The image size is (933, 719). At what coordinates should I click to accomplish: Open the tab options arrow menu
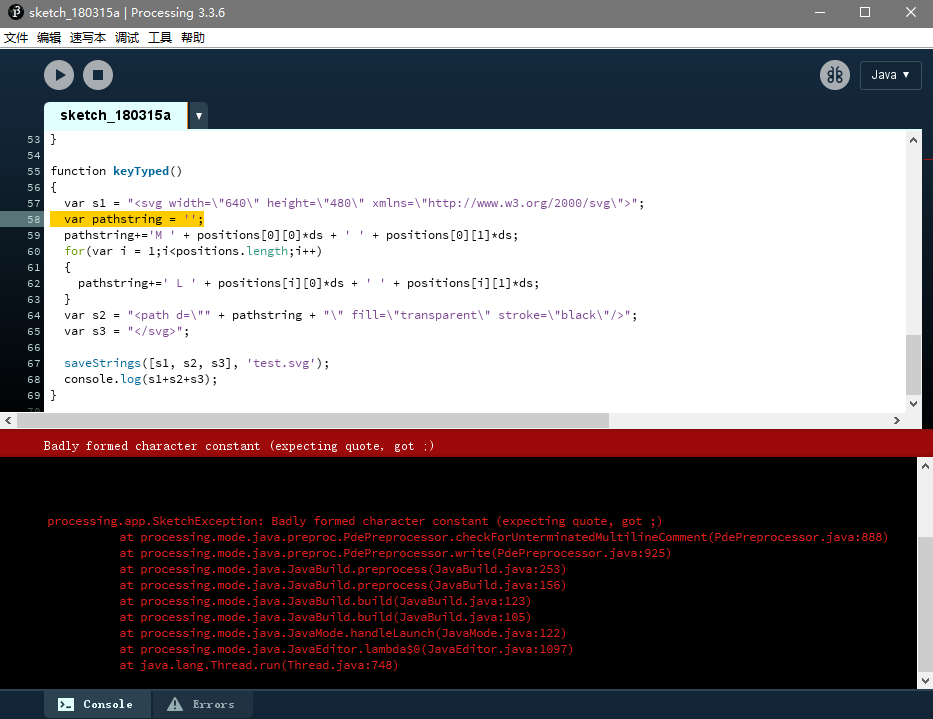tap(199, 116)
